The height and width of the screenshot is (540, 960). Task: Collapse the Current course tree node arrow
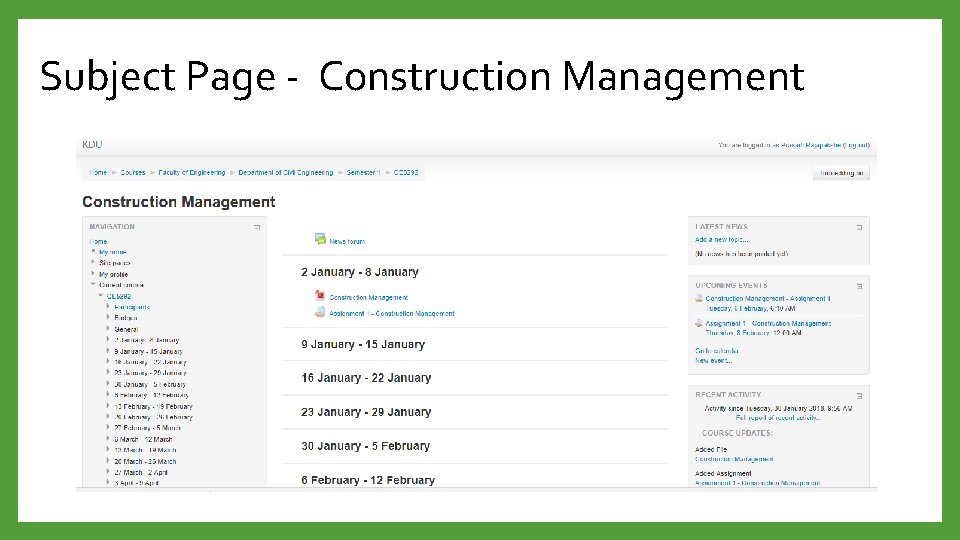(x=93, y=285)
